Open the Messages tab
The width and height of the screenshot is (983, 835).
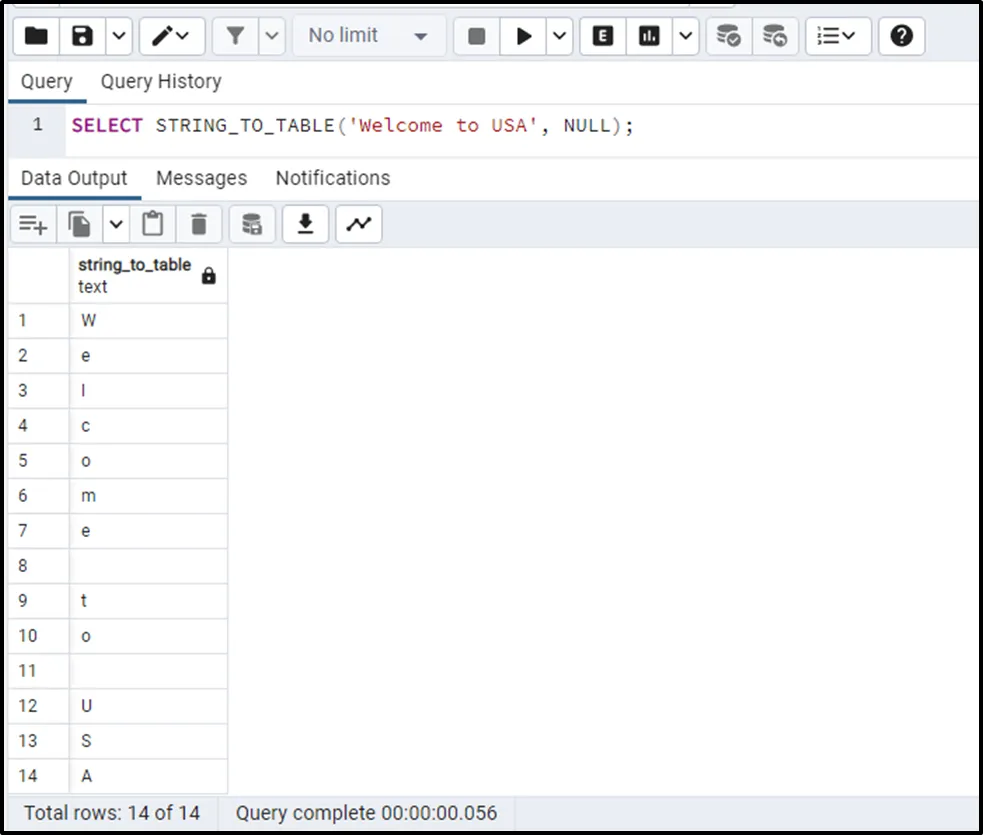201,178
